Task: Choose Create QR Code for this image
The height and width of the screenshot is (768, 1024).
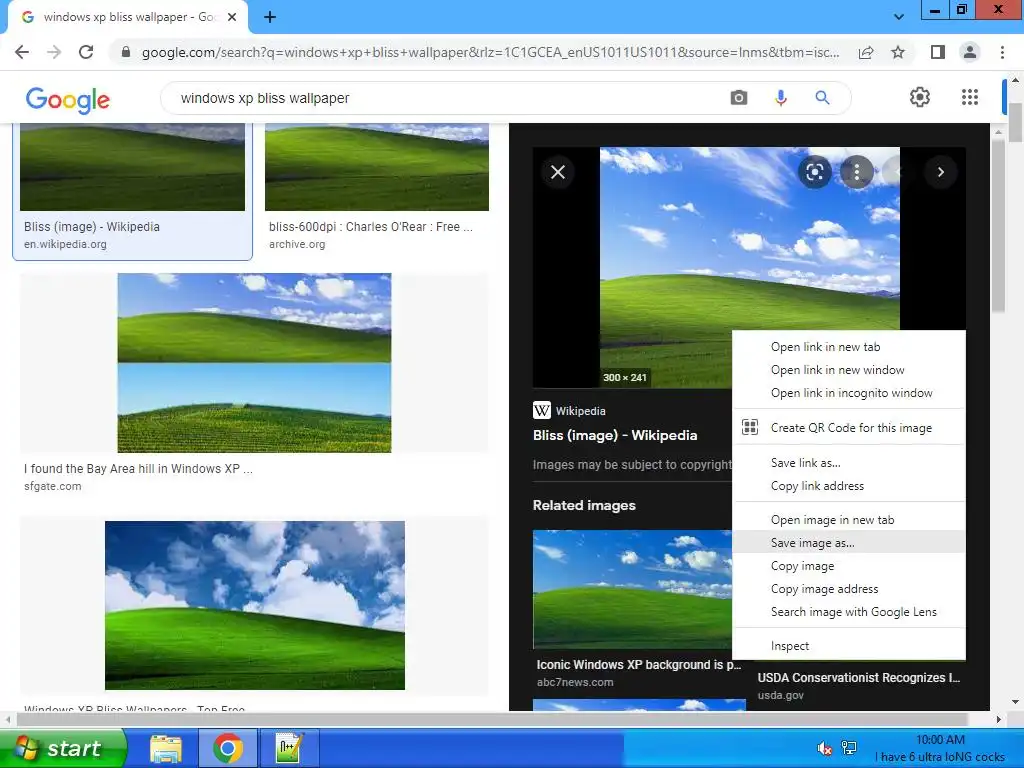Action: click(x=848, y=428)
